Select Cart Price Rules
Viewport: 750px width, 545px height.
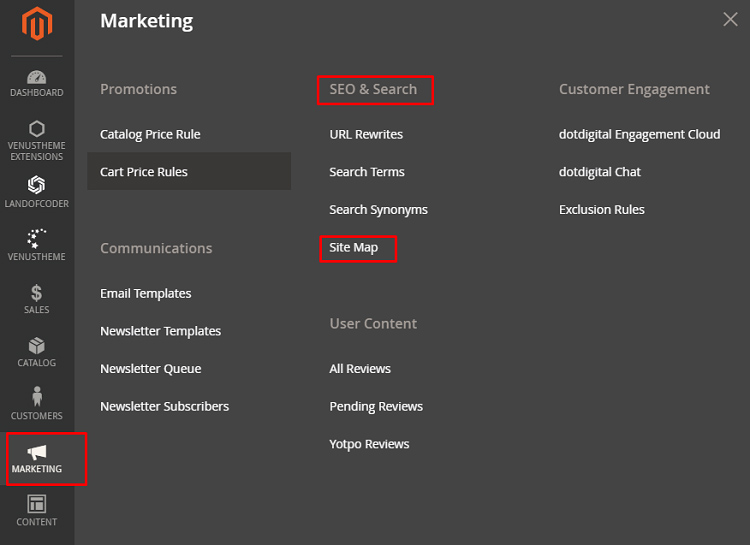(144, 172)
